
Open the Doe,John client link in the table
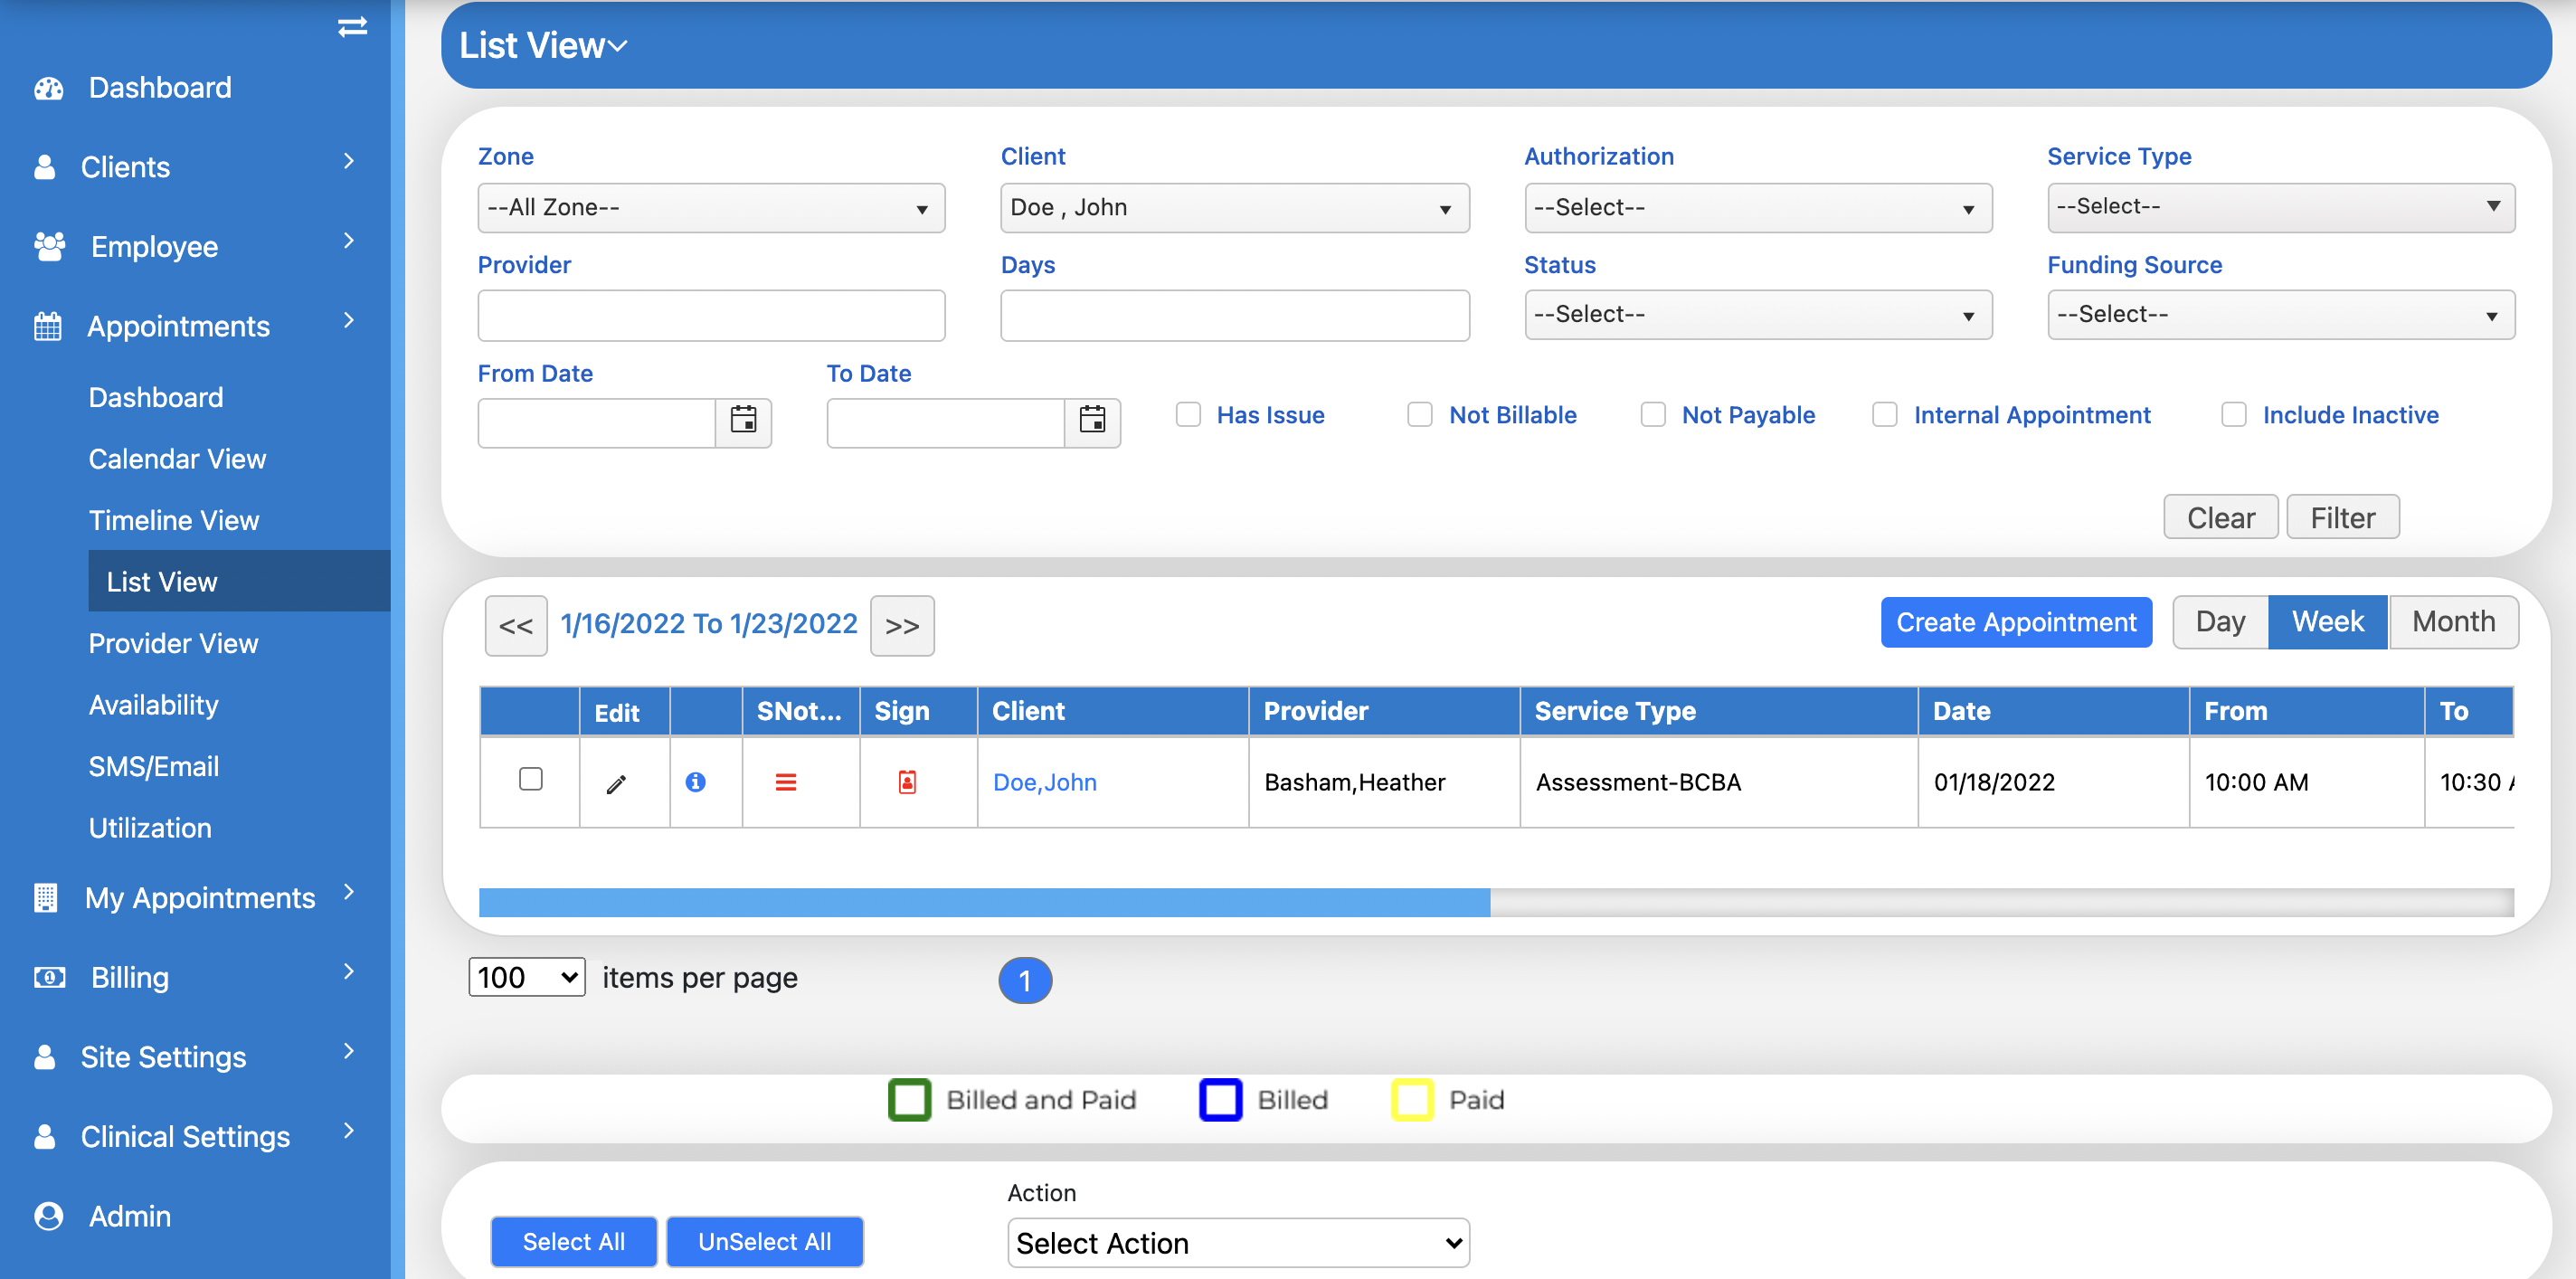click(1044, 782)
